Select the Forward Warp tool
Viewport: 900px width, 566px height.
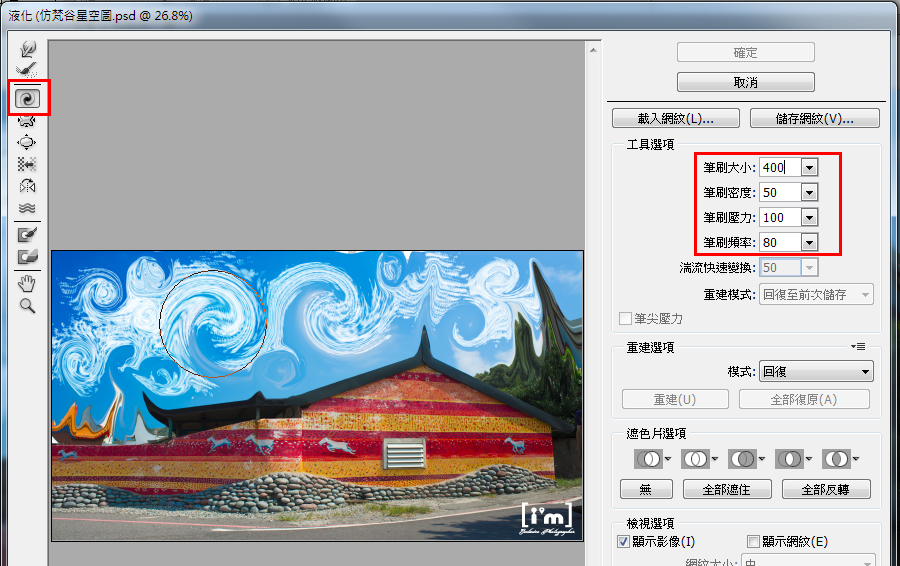27,49
